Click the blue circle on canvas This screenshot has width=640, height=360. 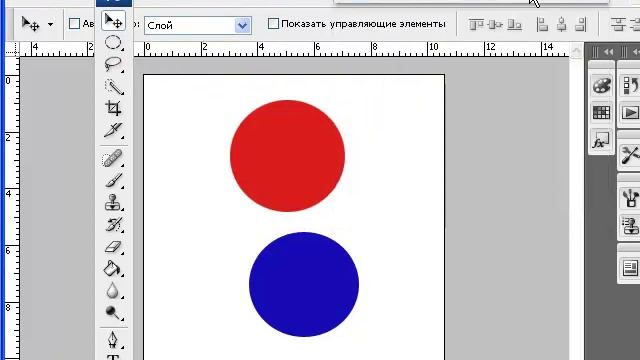(304, 284)
